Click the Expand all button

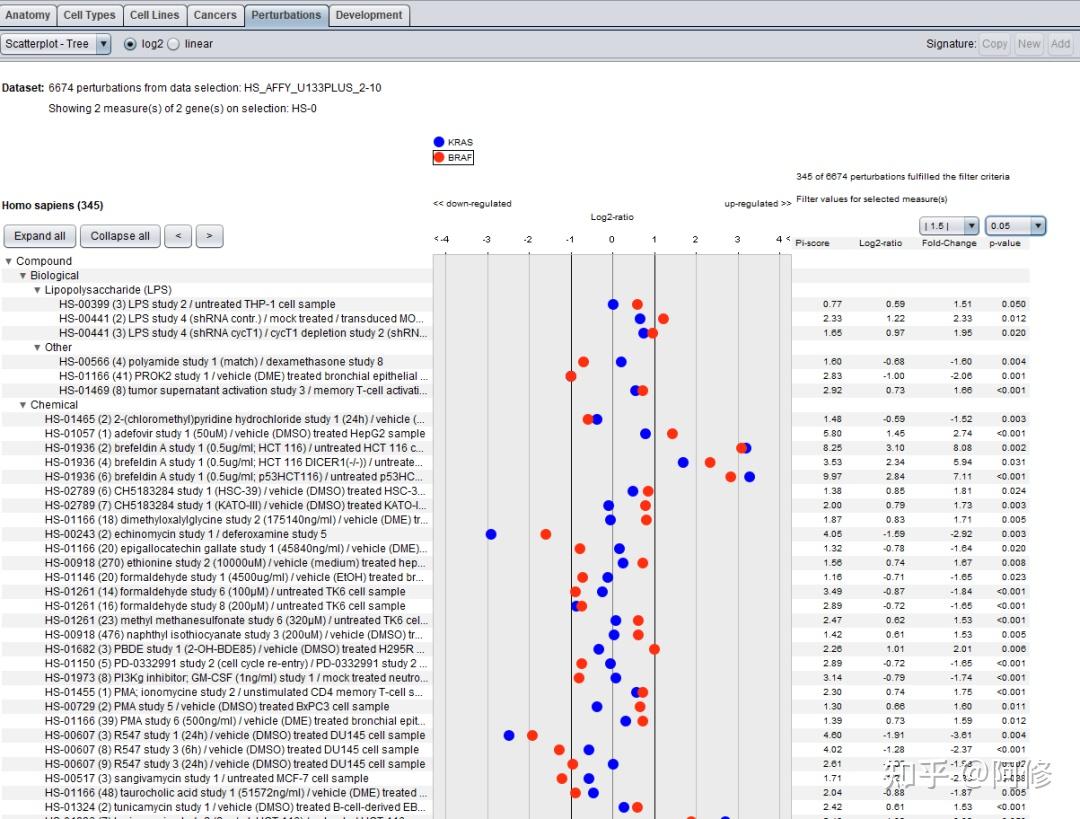[40, 236]
